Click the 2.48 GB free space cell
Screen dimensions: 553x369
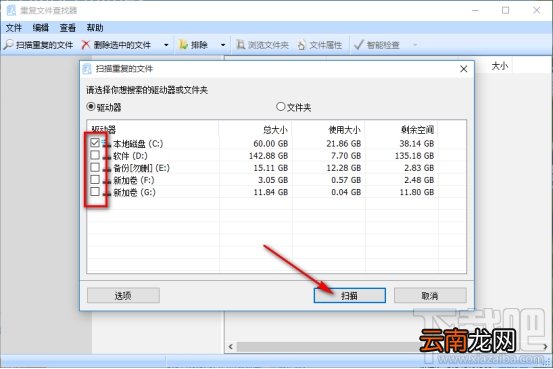(419, 180)
